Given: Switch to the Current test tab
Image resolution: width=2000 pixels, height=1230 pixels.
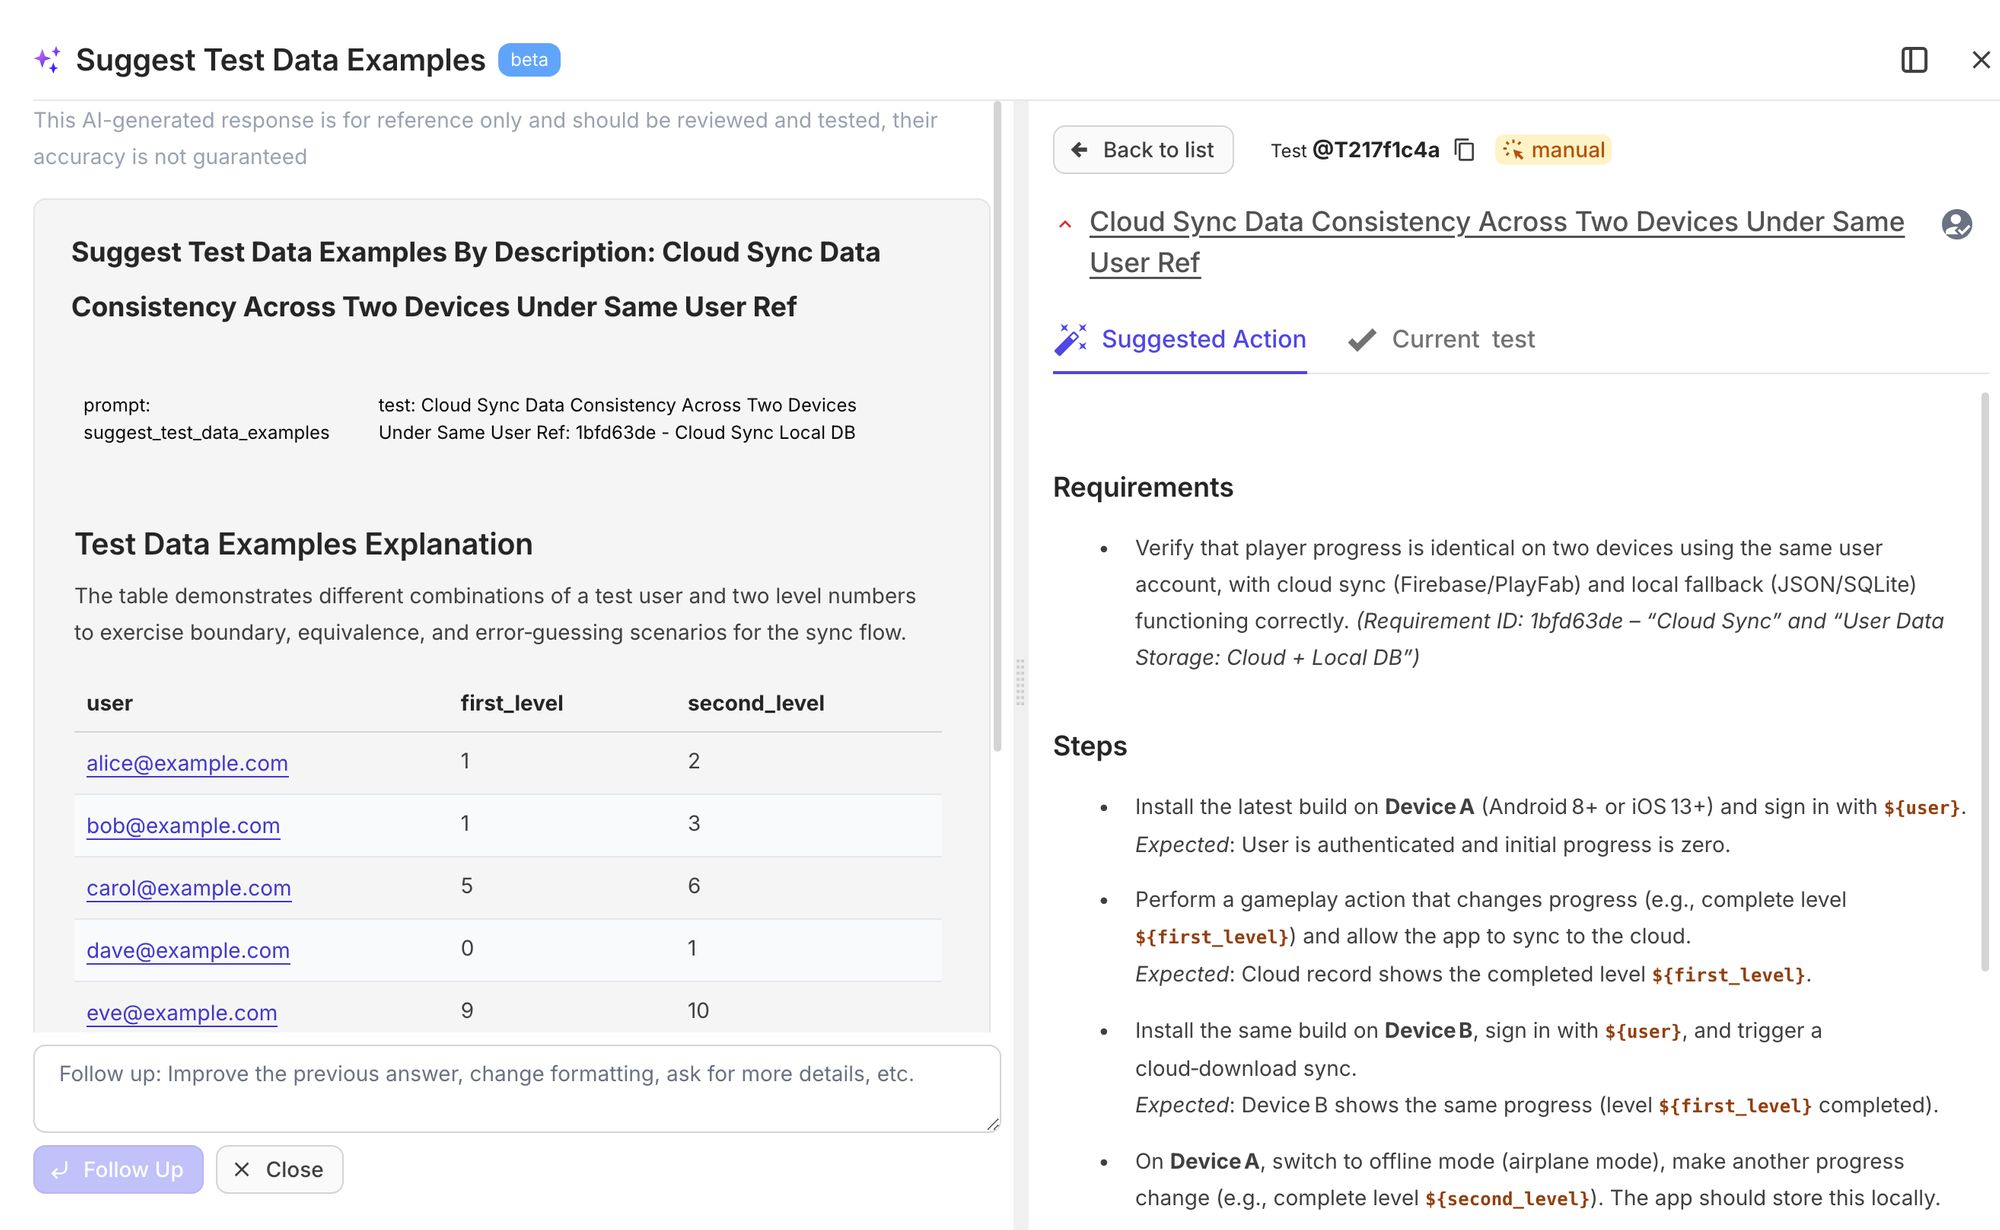Looking at the screenshot, I should (1441, 340).
